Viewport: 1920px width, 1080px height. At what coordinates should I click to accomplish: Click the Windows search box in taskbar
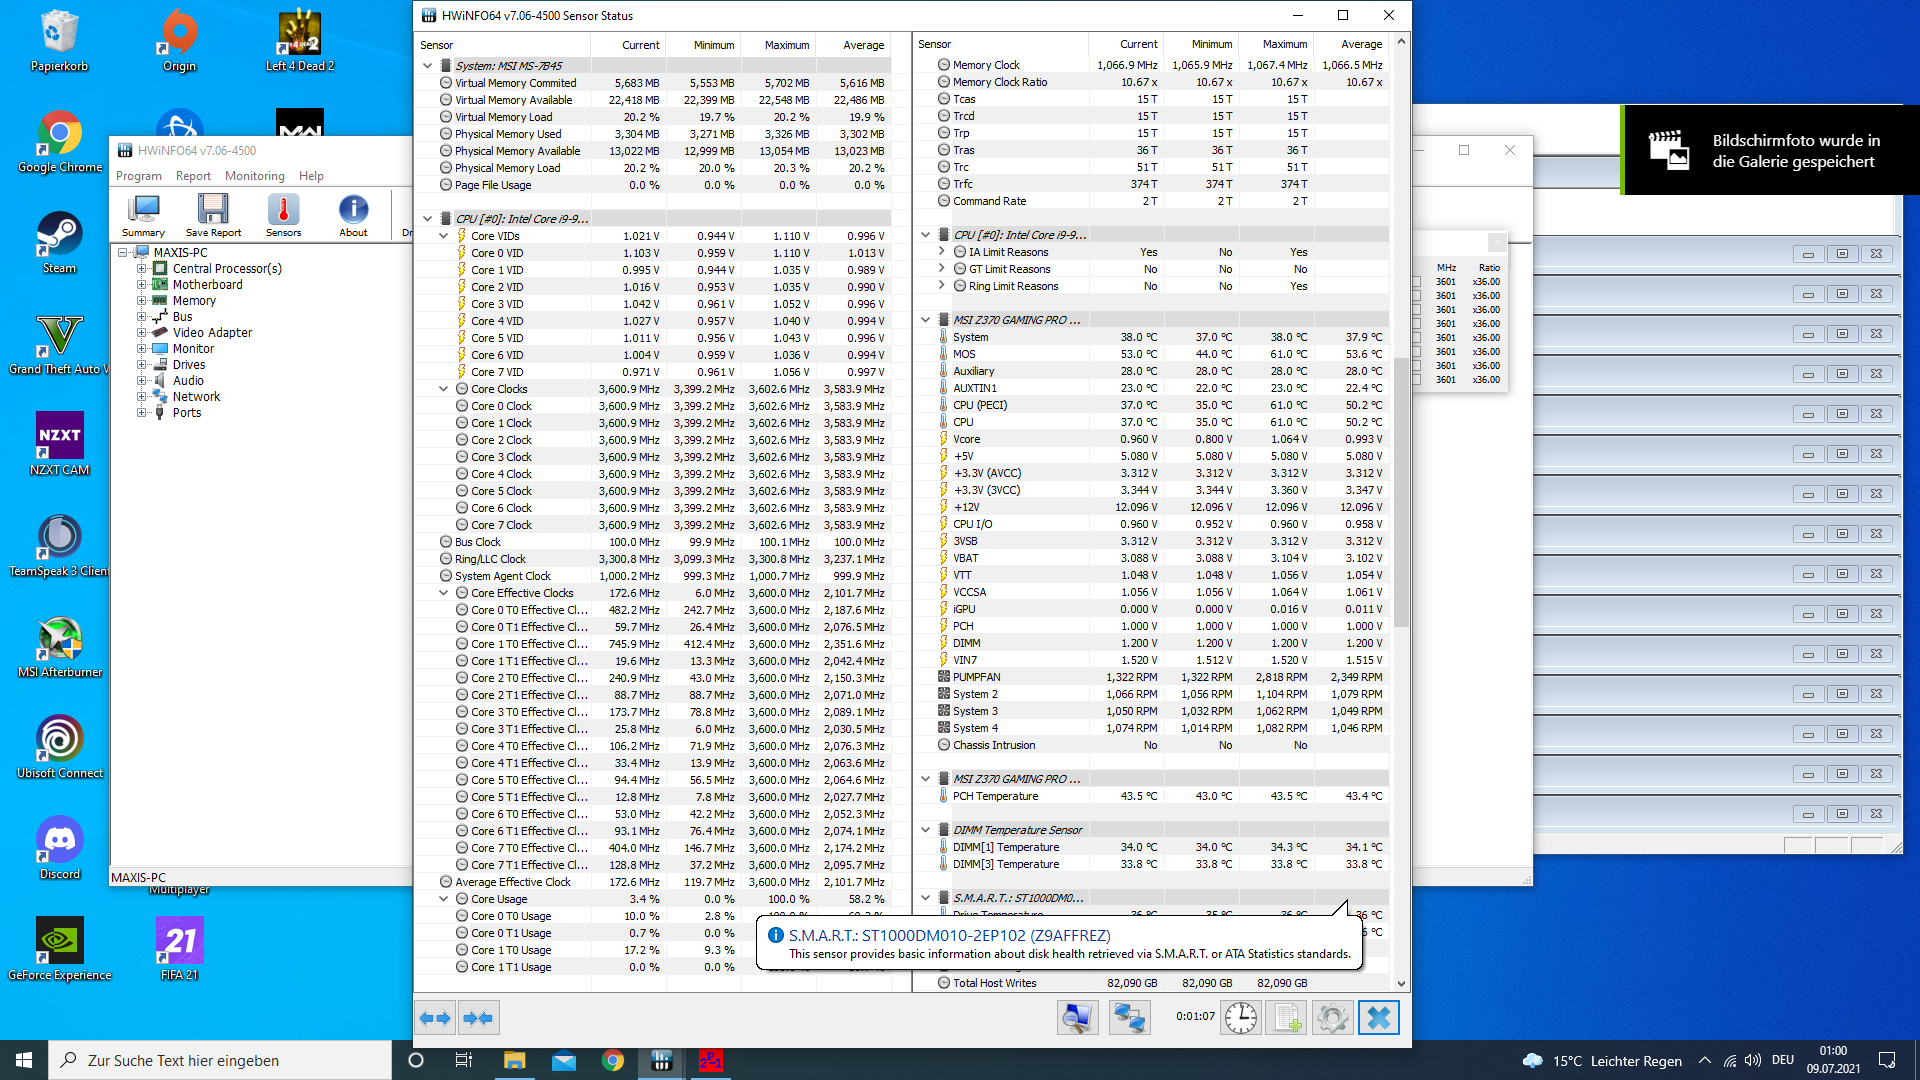(220, 1060)
